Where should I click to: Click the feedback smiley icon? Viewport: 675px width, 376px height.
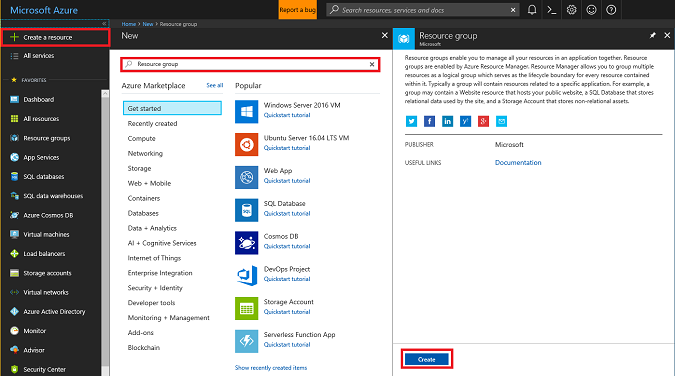tap(591, 10)
